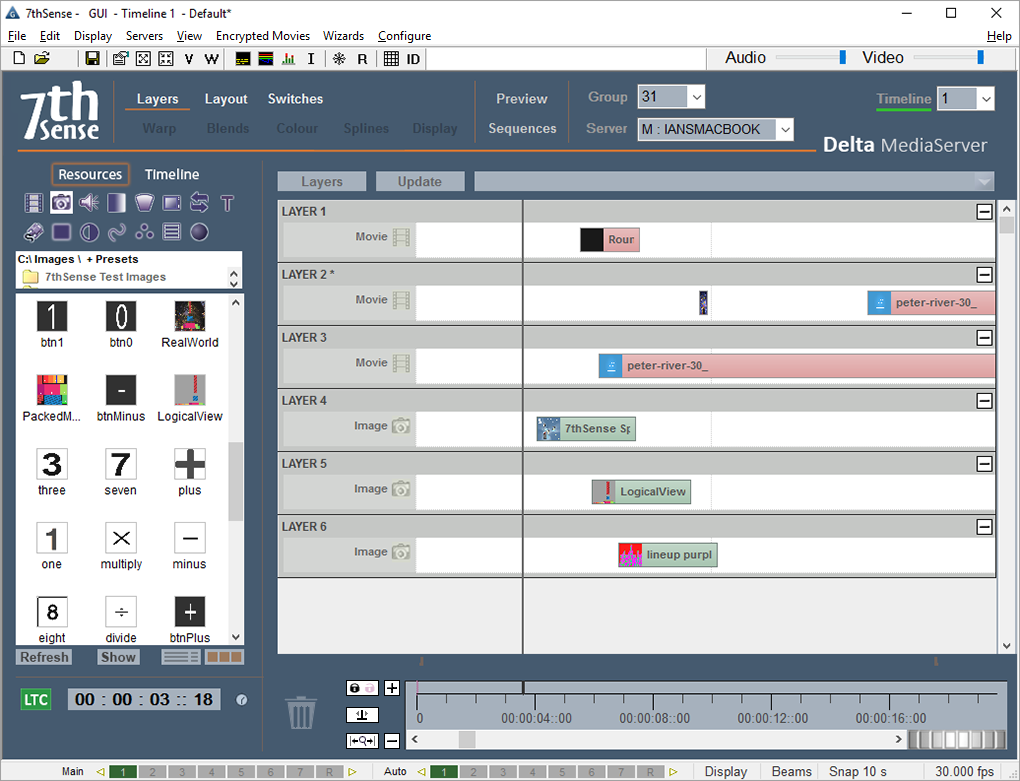This screenshot has width=1020, height=781.
Task: Select Auto playback button 3
Action: click(503, 772)
